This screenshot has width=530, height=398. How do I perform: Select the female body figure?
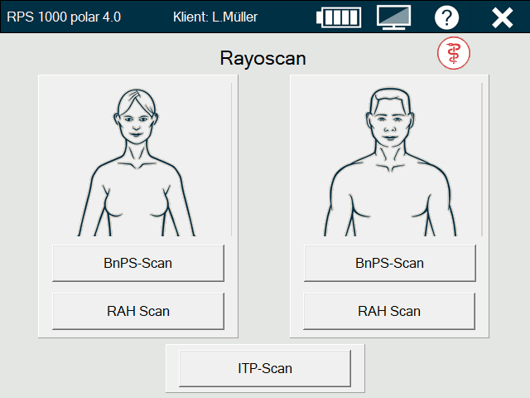(136, 162)
